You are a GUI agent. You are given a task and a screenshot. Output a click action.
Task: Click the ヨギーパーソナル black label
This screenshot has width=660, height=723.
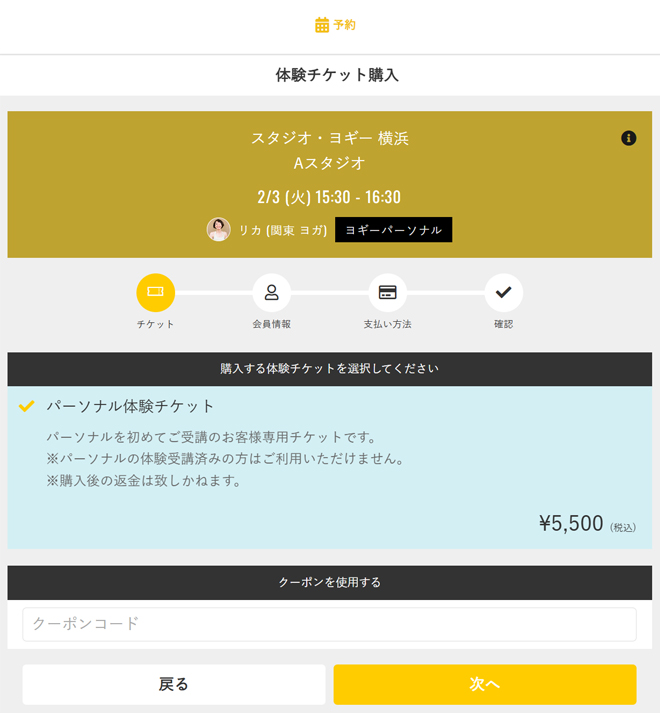click(393, 230)
